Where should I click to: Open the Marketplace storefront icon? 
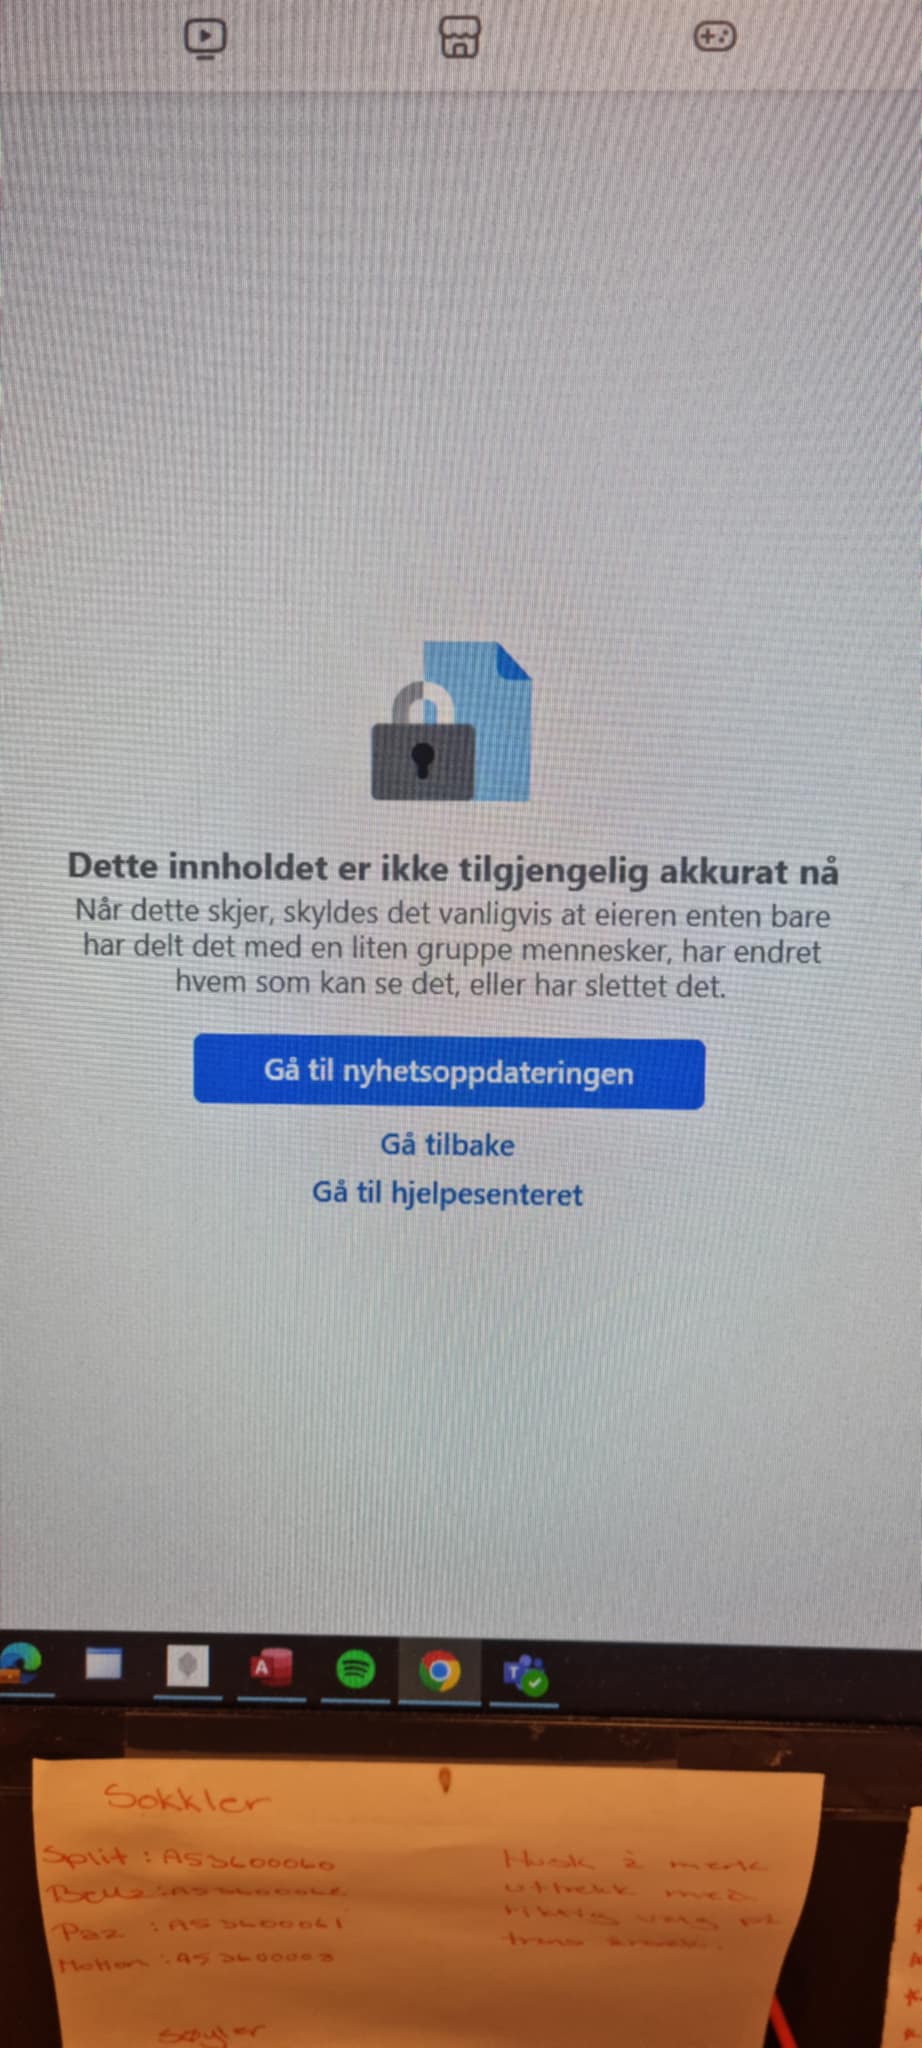tap(460, 37)
